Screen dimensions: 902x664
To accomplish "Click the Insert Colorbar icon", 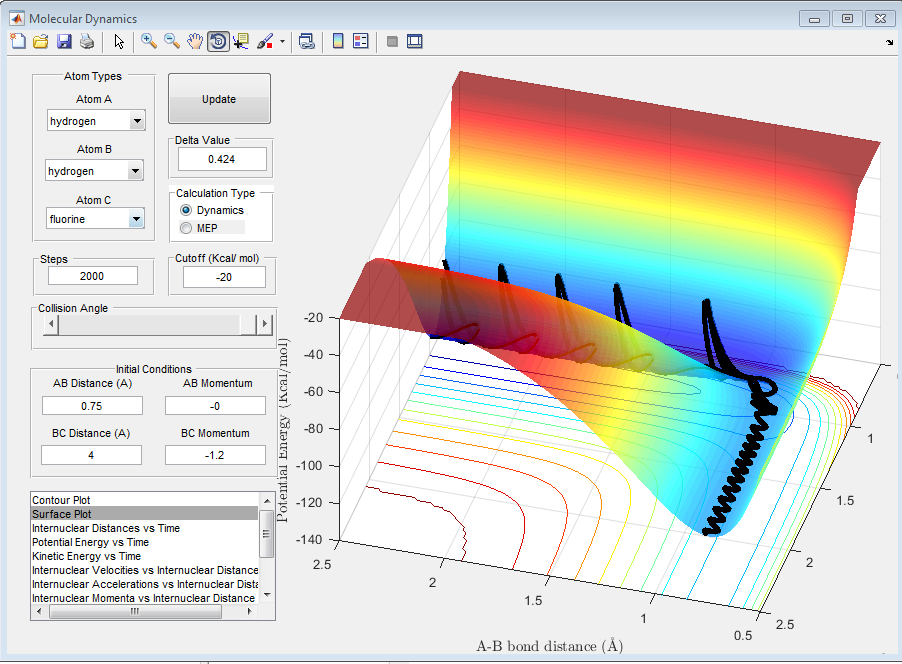I will [338, 41].
